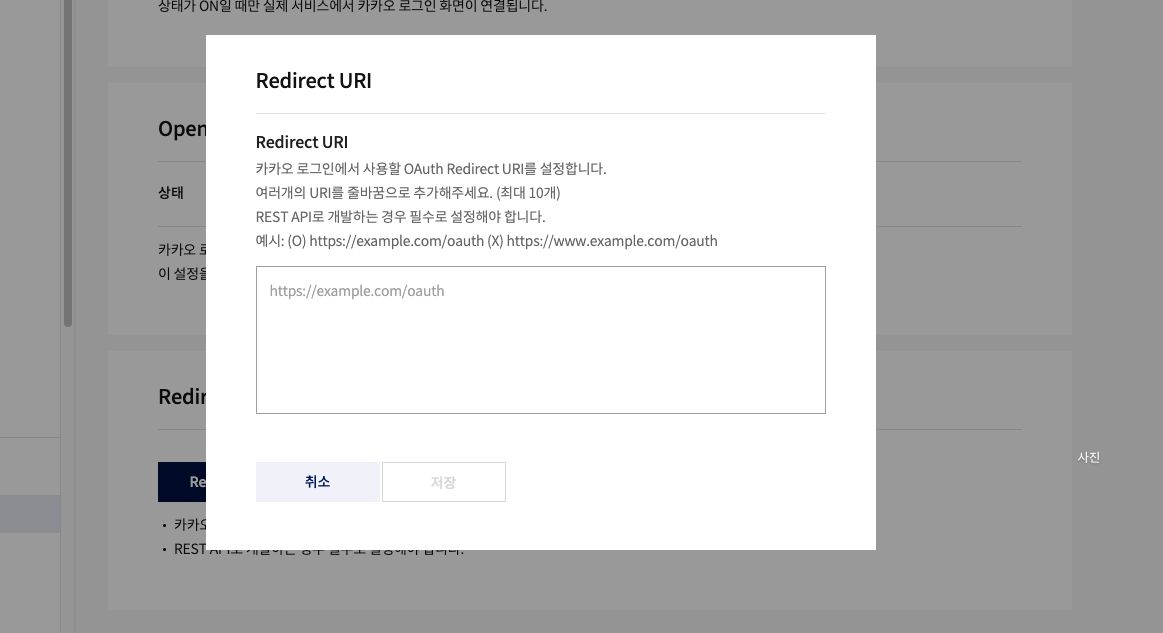Click the left sidebar scrollbar behind the dialog
The width and height of the screenshot is (1163, 633).
click(x=67, y=163)
